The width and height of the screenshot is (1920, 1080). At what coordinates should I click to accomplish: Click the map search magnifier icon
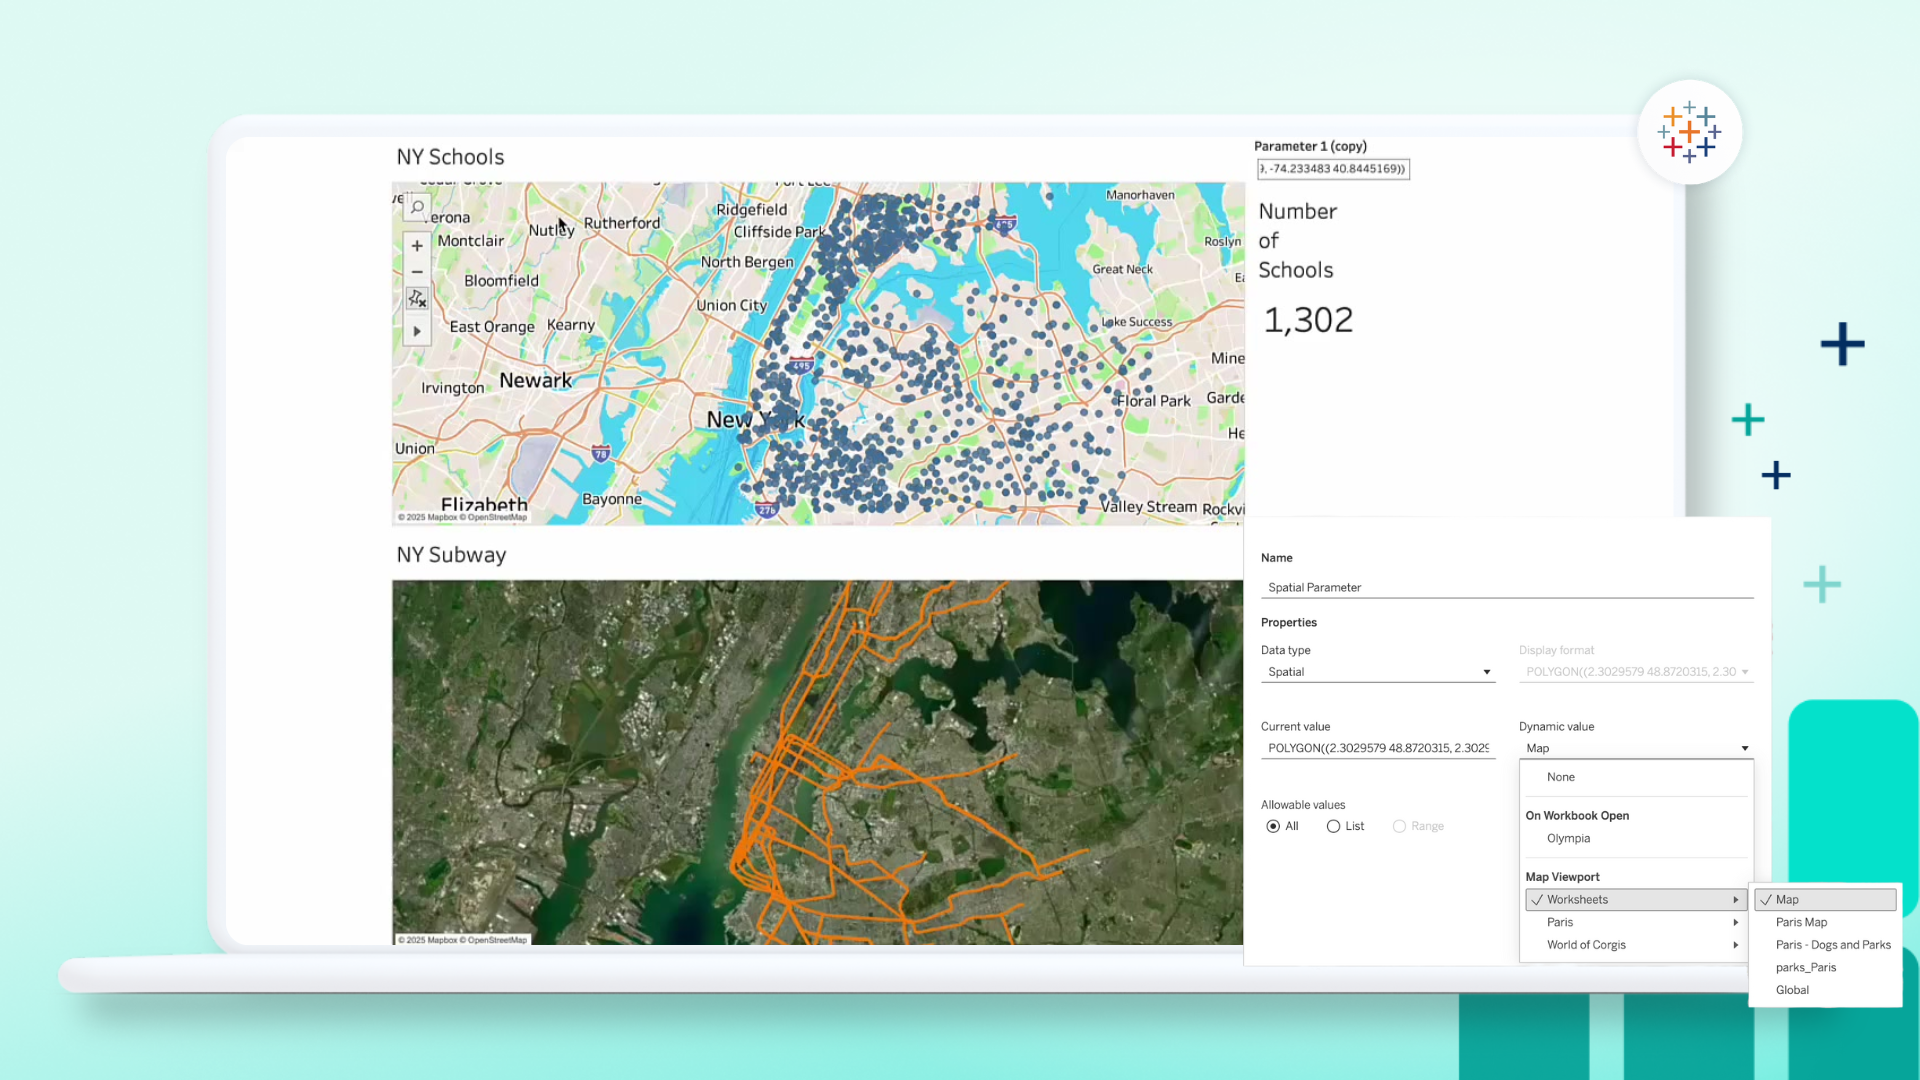418,207
